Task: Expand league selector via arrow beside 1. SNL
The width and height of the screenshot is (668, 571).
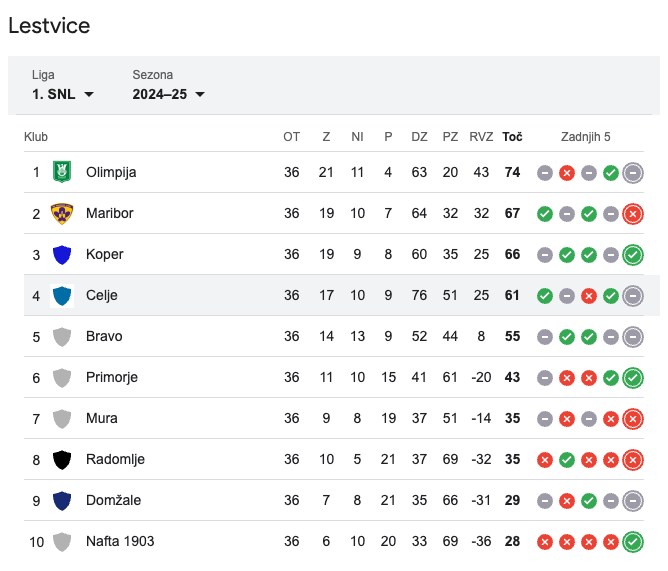Action: (x=89, y=94)
